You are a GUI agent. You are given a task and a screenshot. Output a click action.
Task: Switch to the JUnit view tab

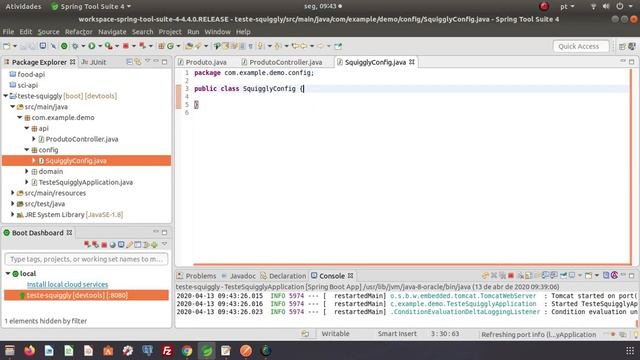click(94, 62)
